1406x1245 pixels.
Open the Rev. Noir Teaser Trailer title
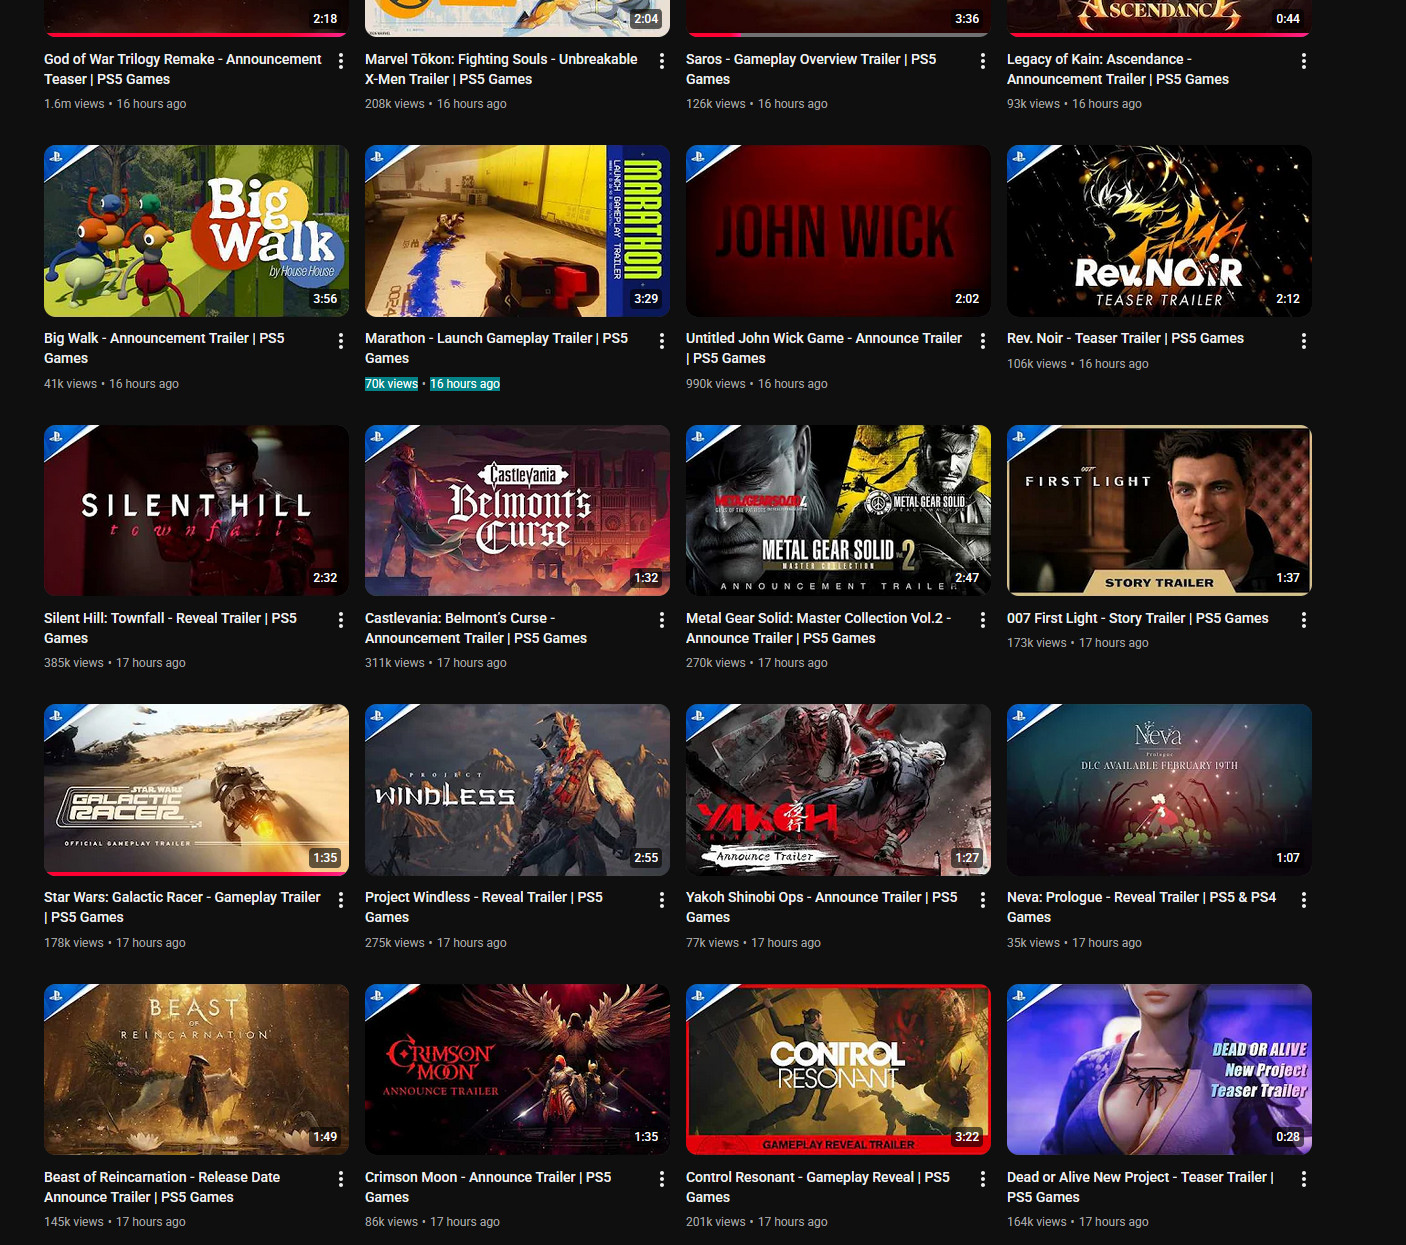pos(1125,338)
